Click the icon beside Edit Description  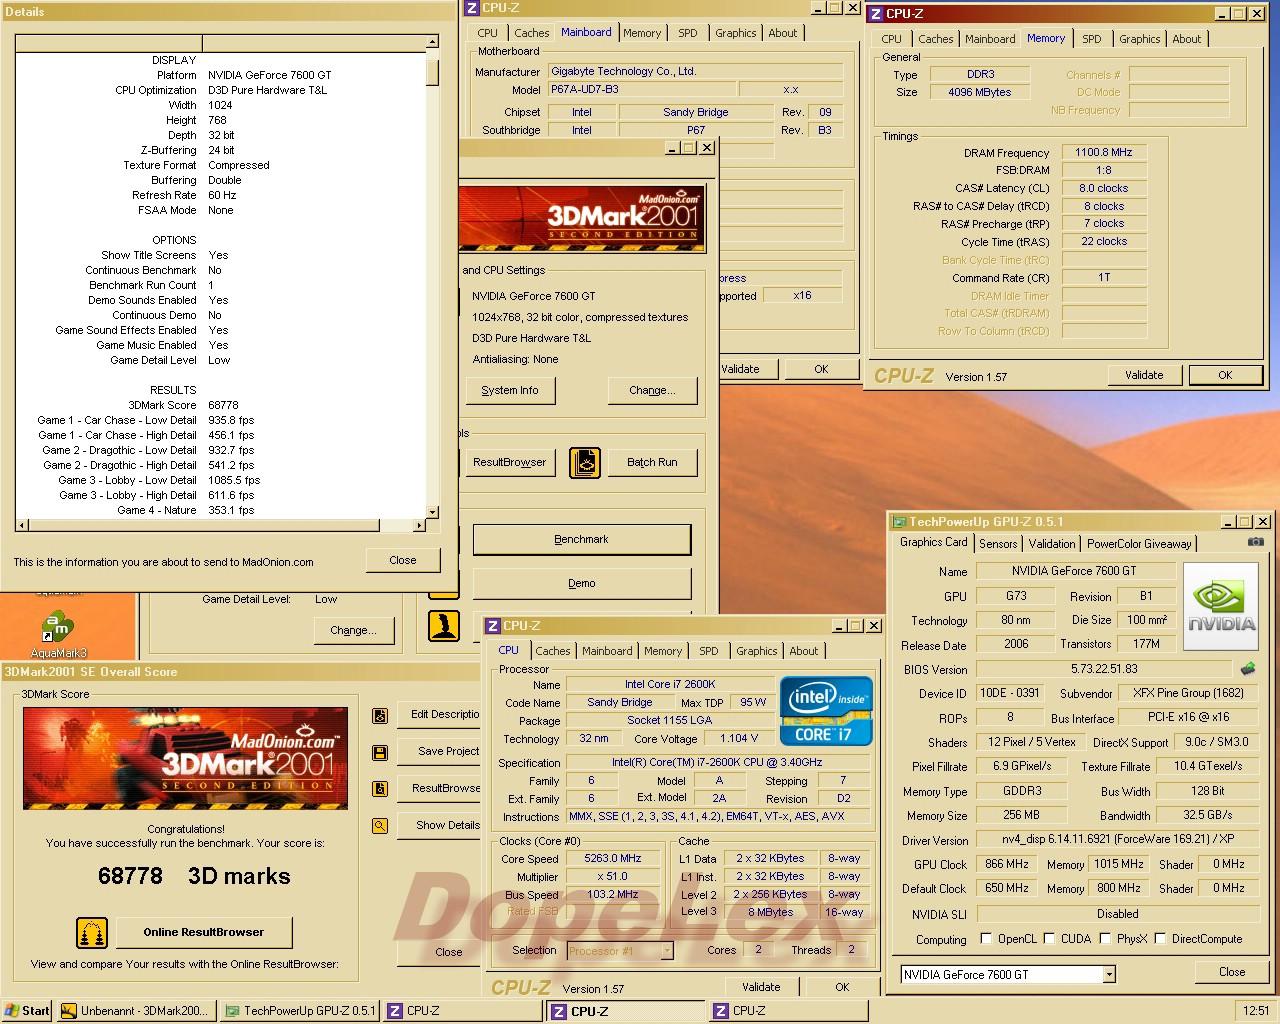coord(380,715)
